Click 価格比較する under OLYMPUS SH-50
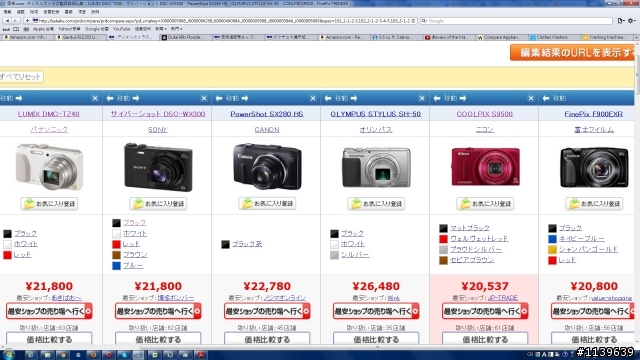Screen dimensions: 640x360 click(x=376, y=339)
